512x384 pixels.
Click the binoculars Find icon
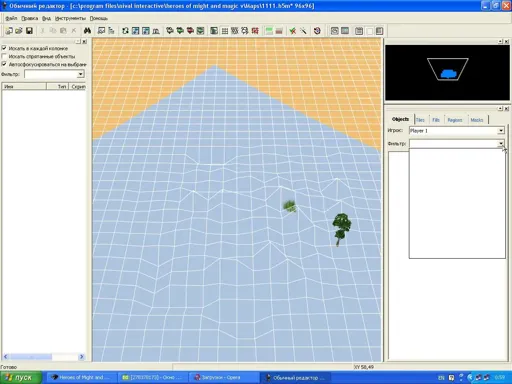click(x=87, y=31)
